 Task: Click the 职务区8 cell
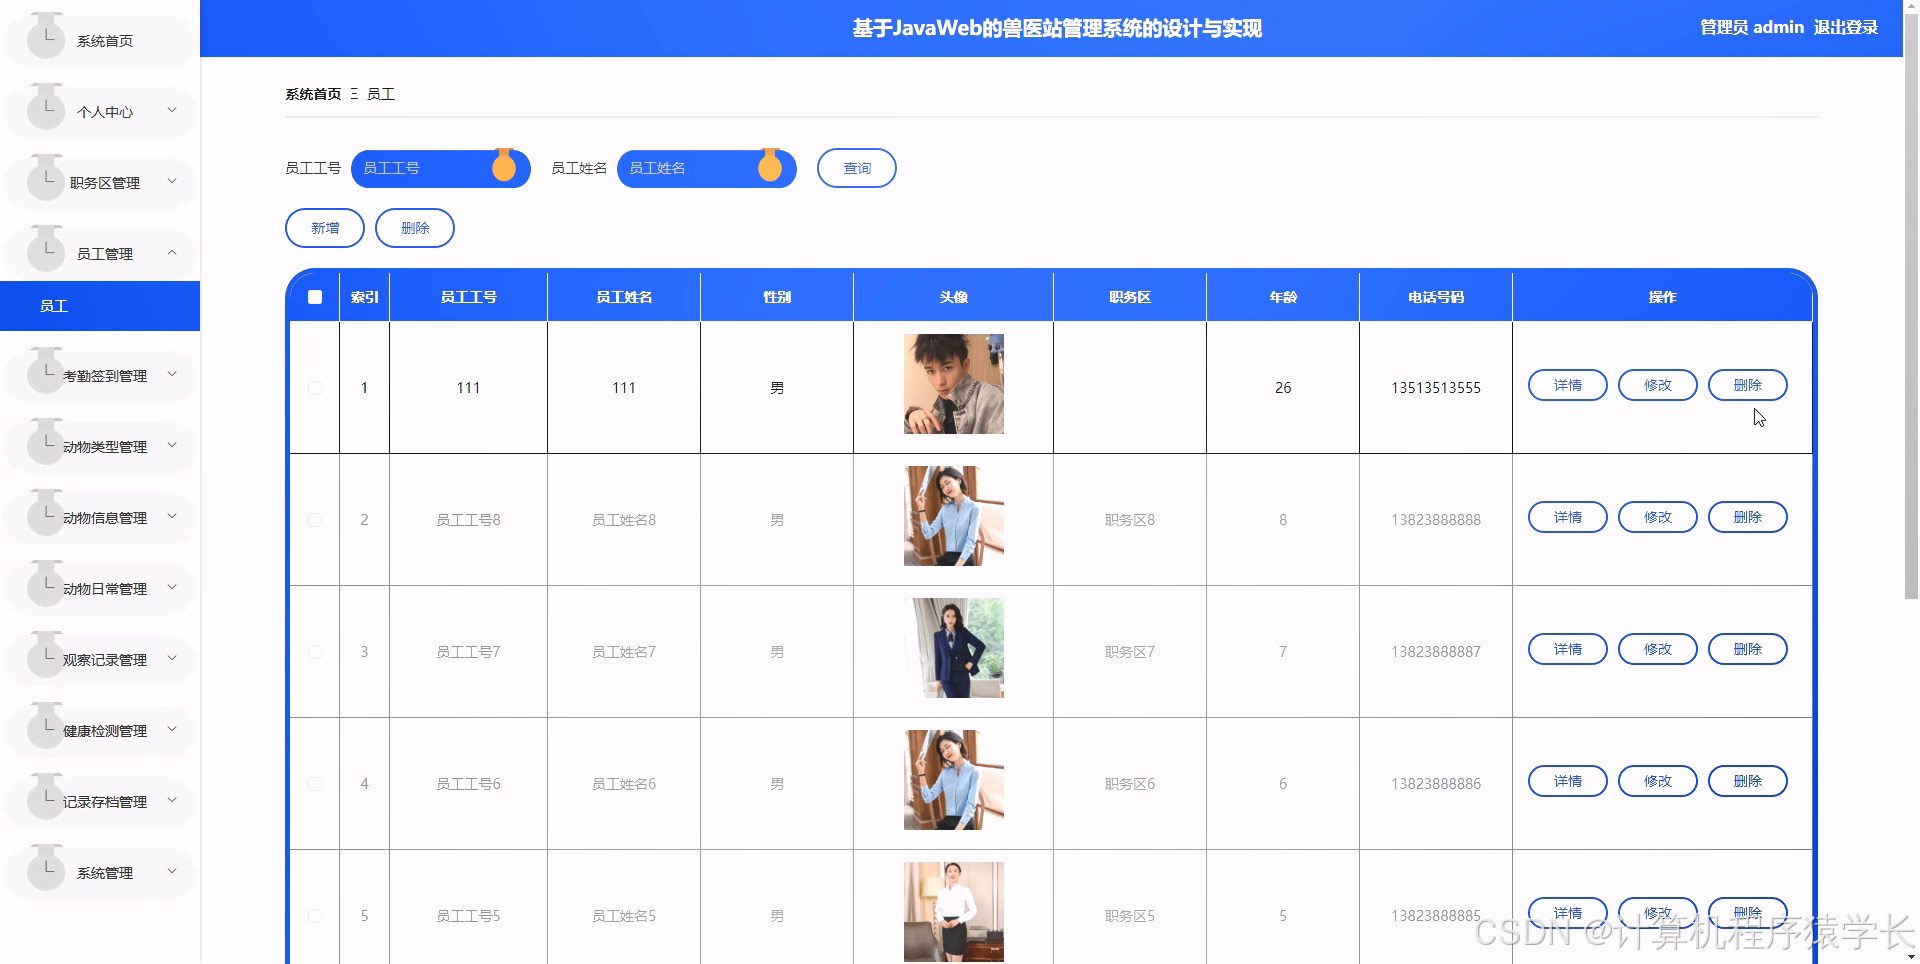tap(1130, 520)
